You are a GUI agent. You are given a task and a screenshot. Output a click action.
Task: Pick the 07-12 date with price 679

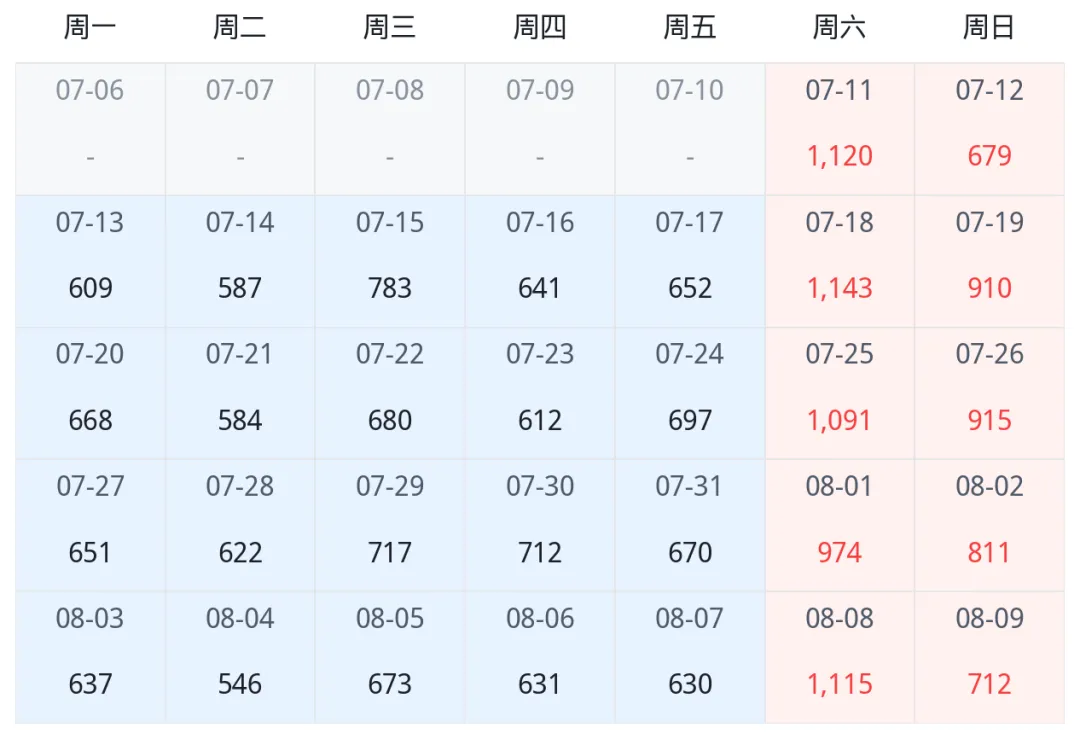click(989, 129)
